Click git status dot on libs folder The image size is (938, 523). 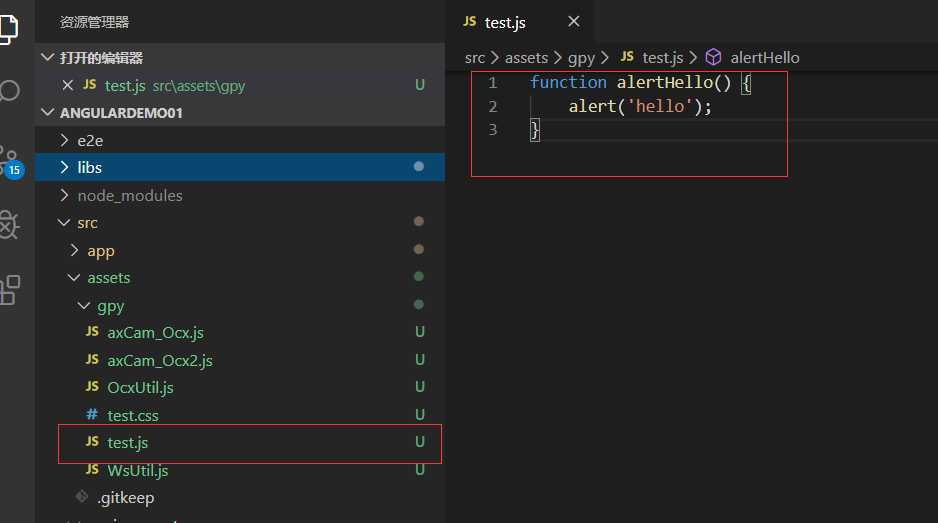tap(419, 166)
